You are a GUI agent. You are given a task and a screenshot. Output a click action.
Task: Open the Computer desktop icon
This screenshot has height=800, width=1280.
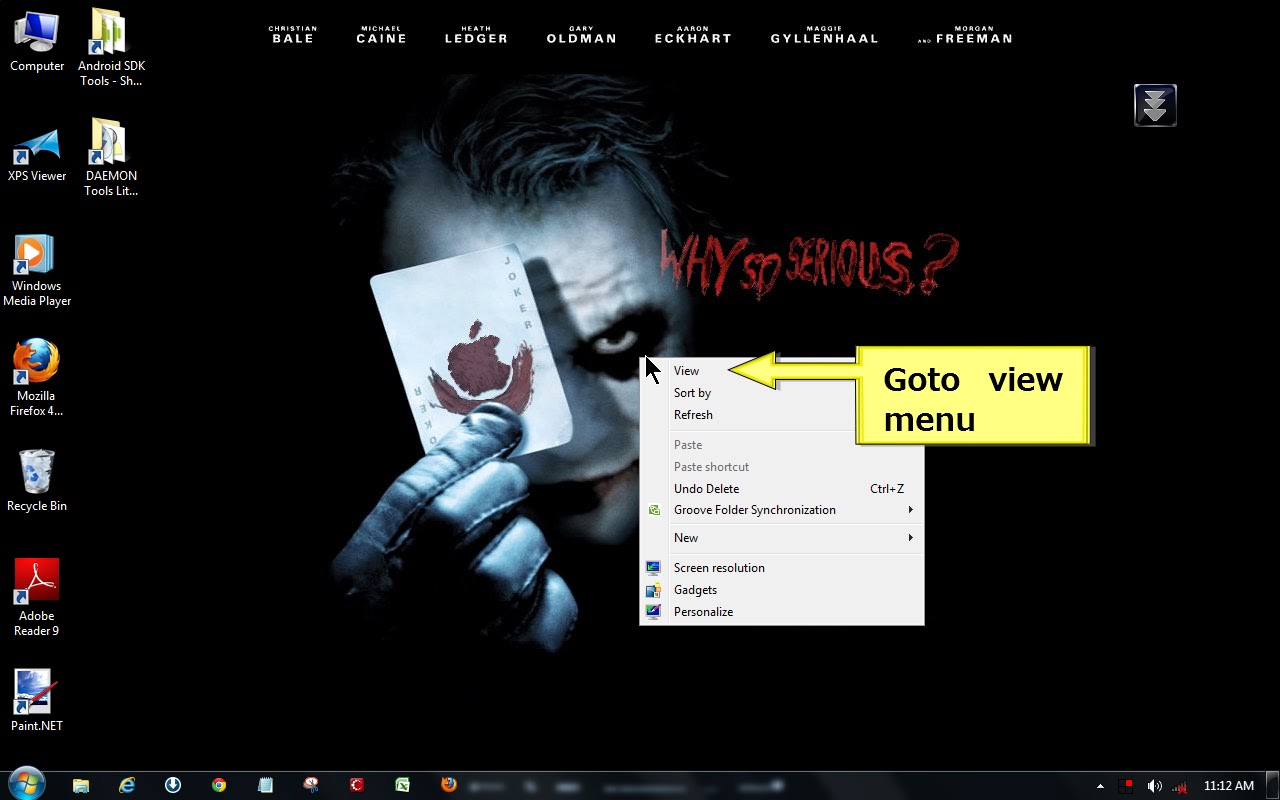click(x=36, y=35)
